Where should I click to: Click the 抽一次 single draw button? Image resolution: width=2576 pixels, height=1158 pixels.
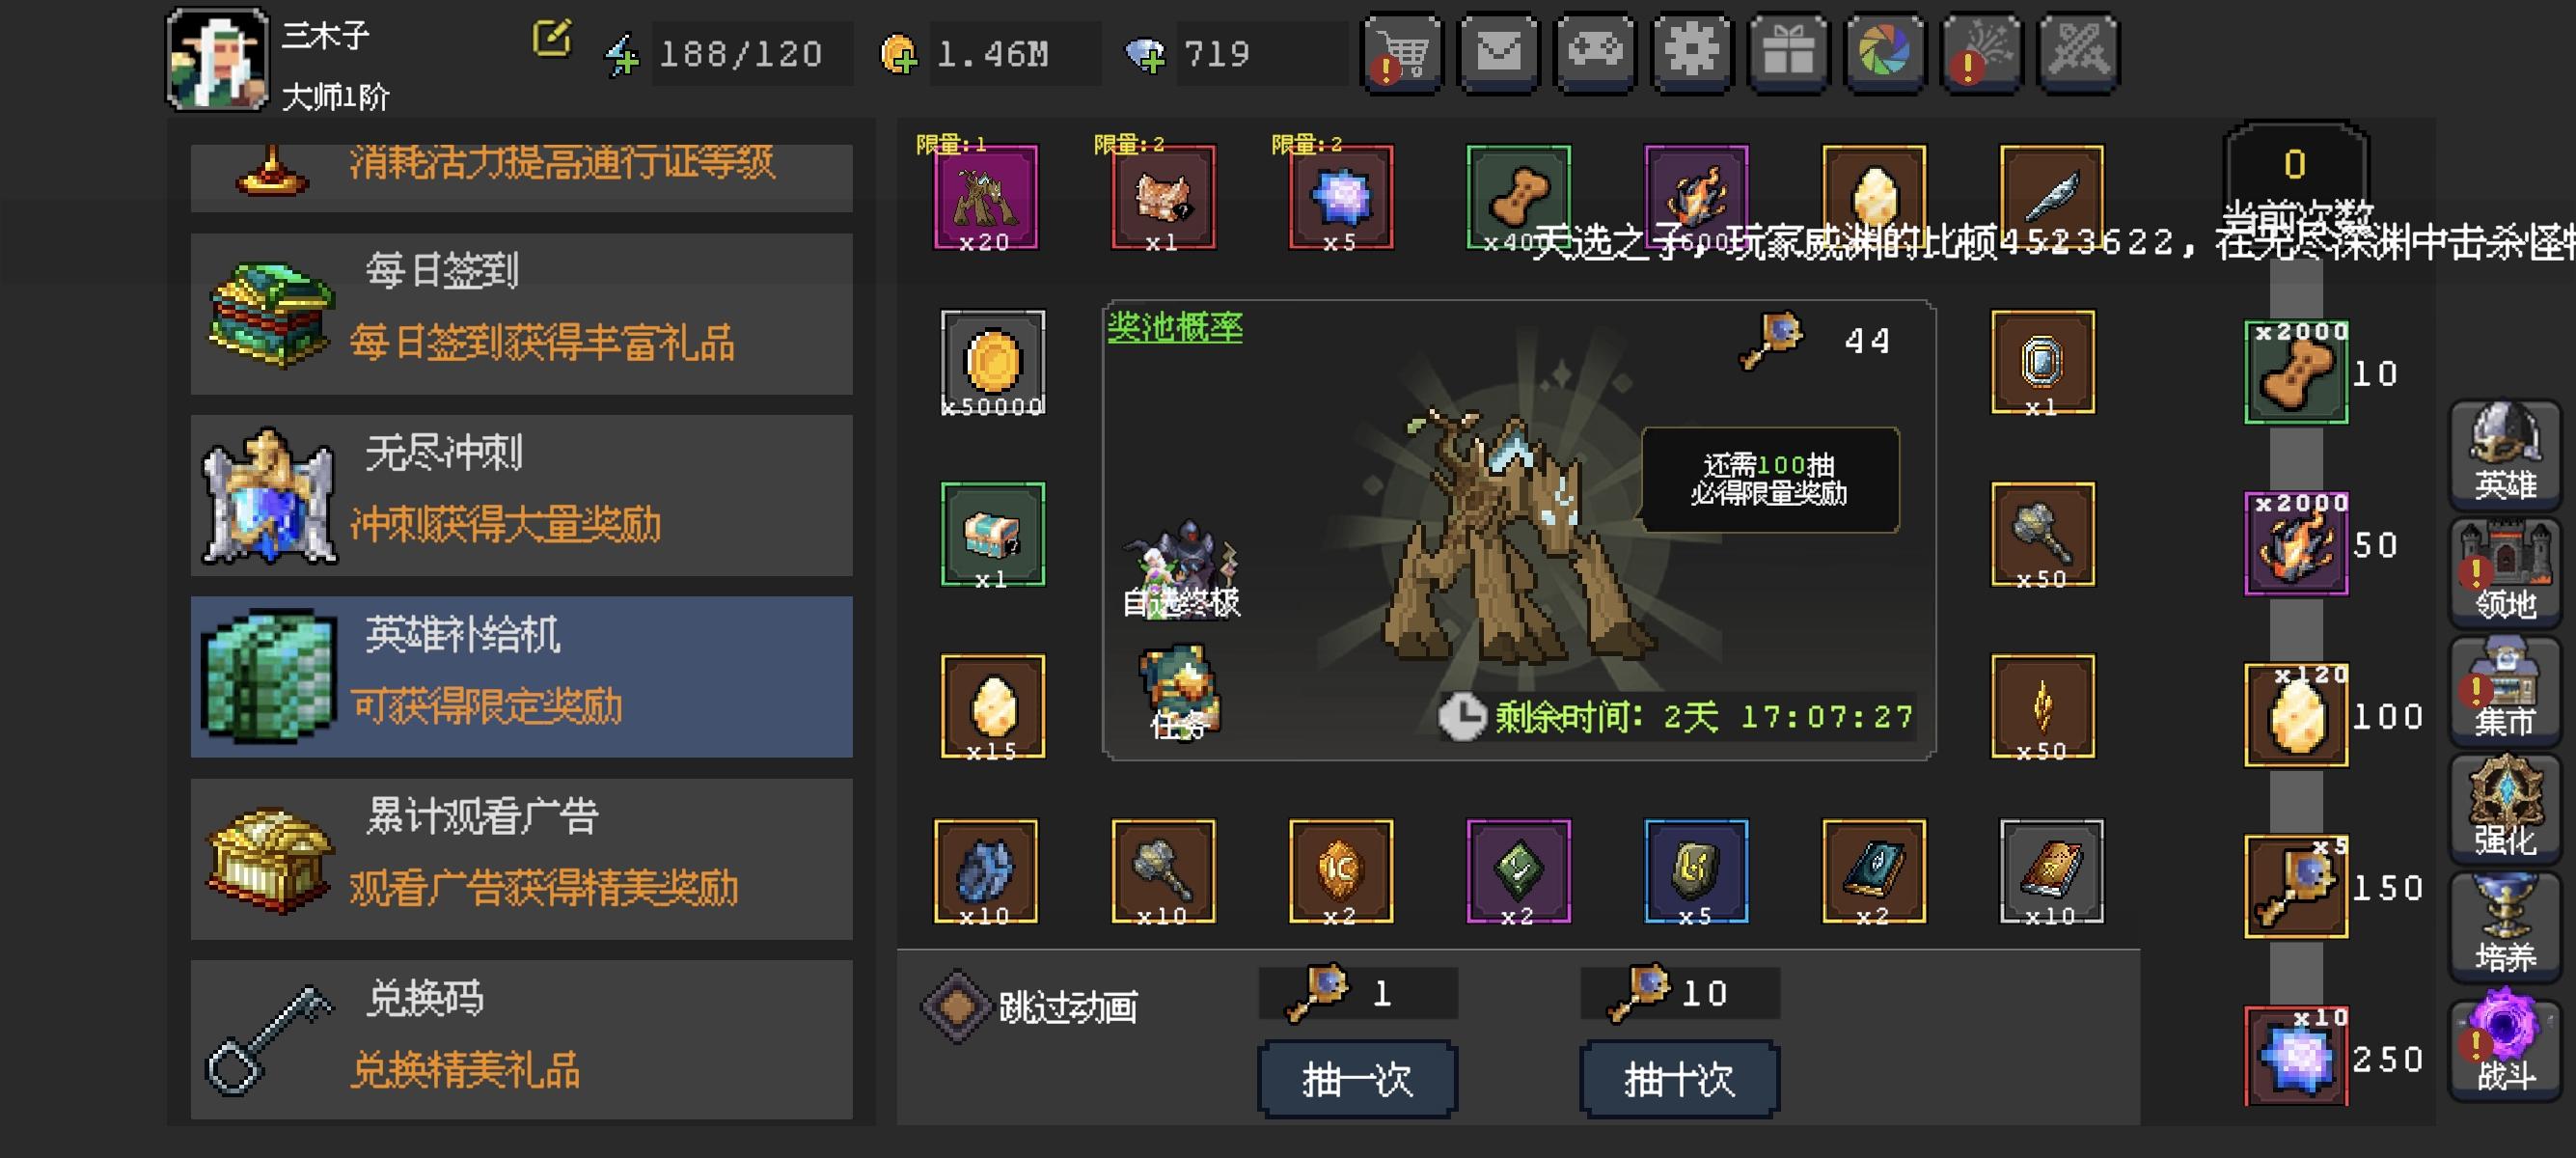point(1357,1079)
